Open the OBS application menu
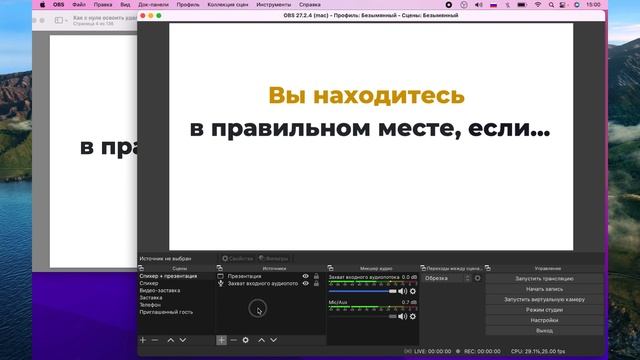Viewport: 640px width, 360px height. (x=59, y=5)
